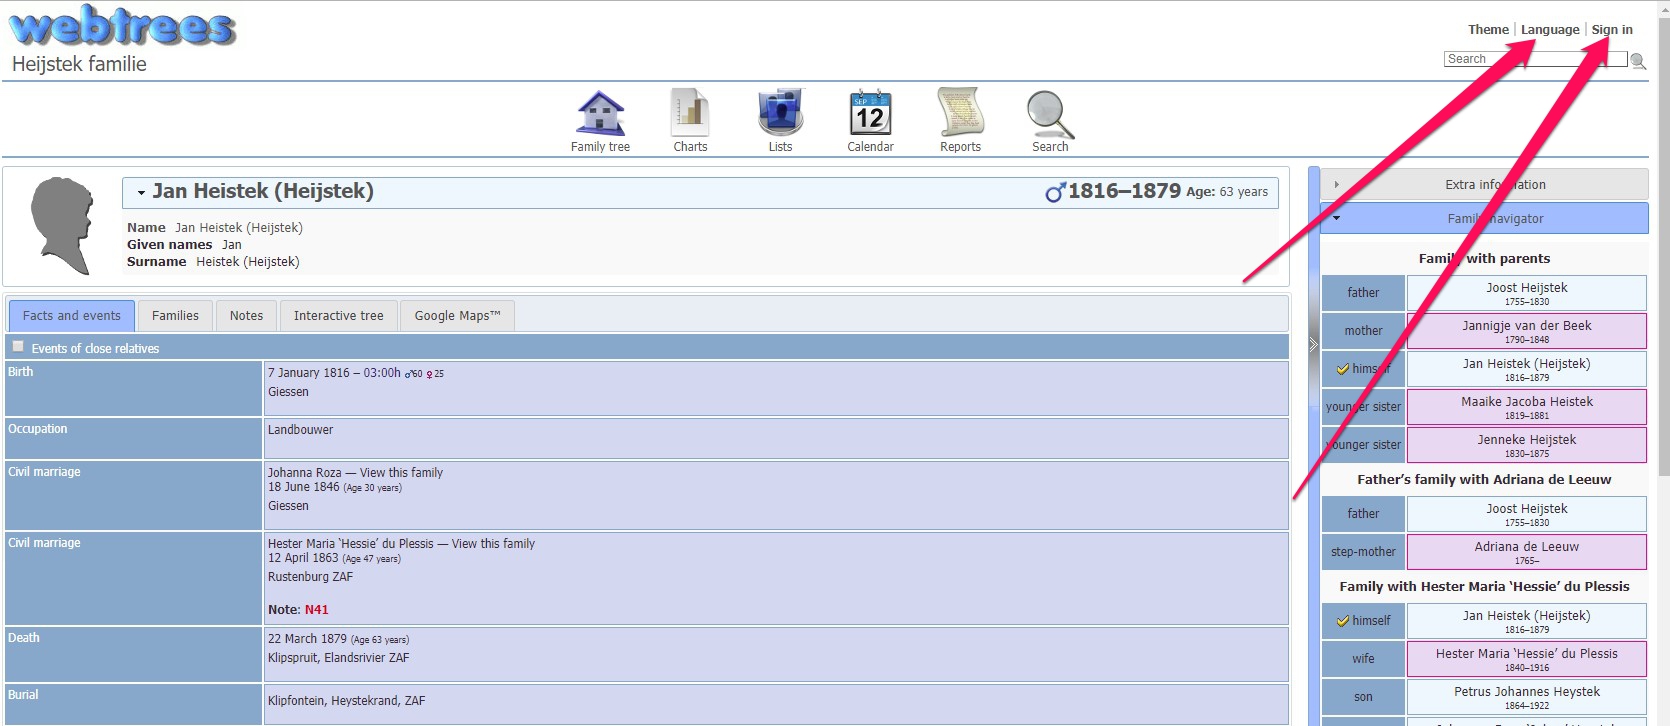Open the Reports scroll icon
The height and width of the screenshot is (726, 1670).
960,113
